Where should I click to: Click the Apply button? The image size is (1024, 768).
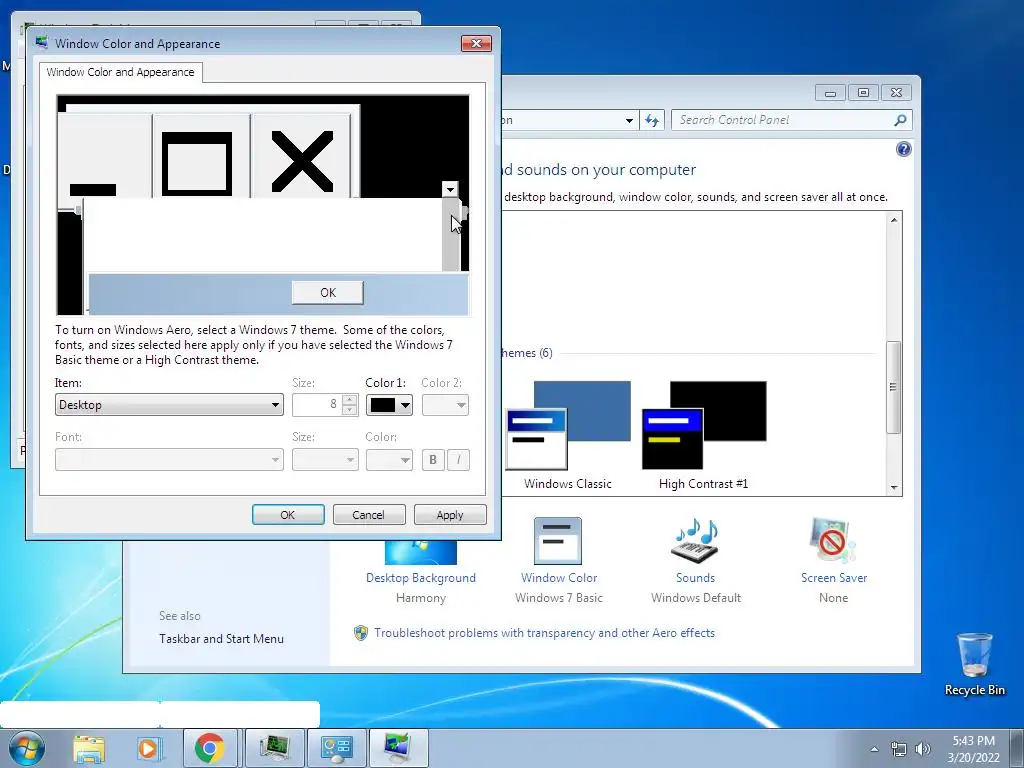point(450,515)
